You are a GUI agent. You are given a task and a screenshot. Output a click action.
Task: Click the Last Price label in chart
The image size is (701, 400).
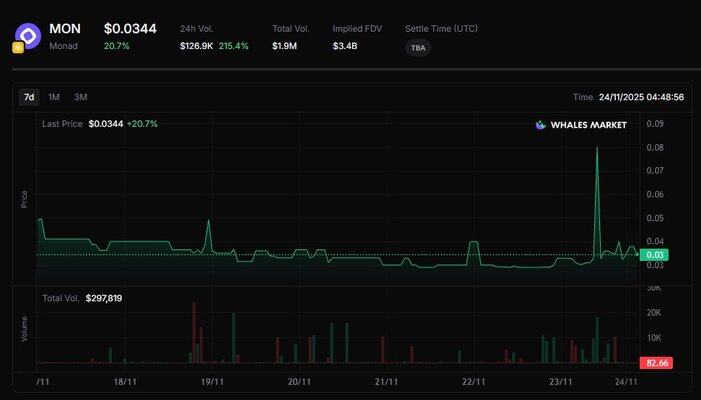[63, 124]
